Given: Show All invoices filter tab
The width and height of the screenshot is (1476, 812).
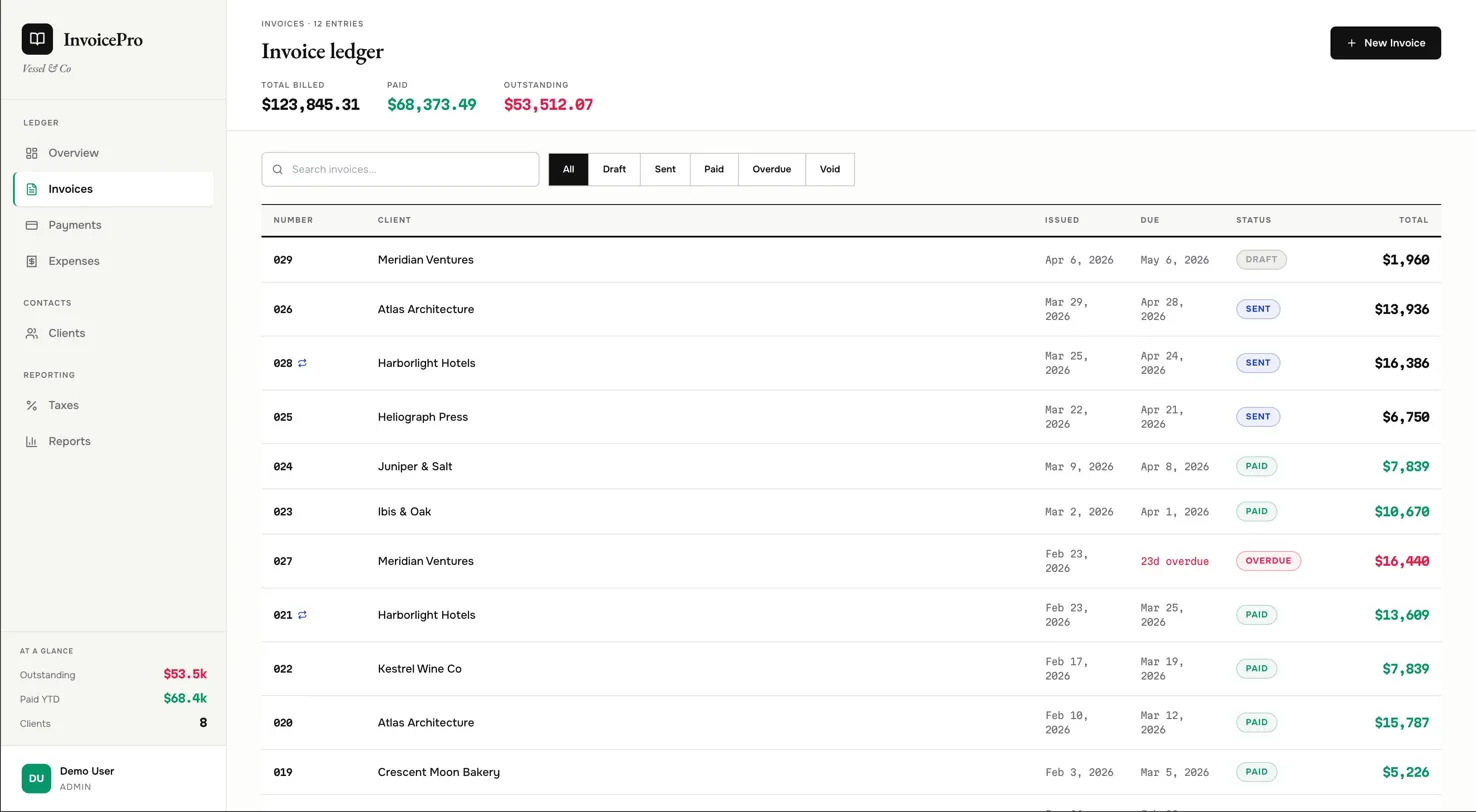Looking at the screenshot, I should pos(568,169).
